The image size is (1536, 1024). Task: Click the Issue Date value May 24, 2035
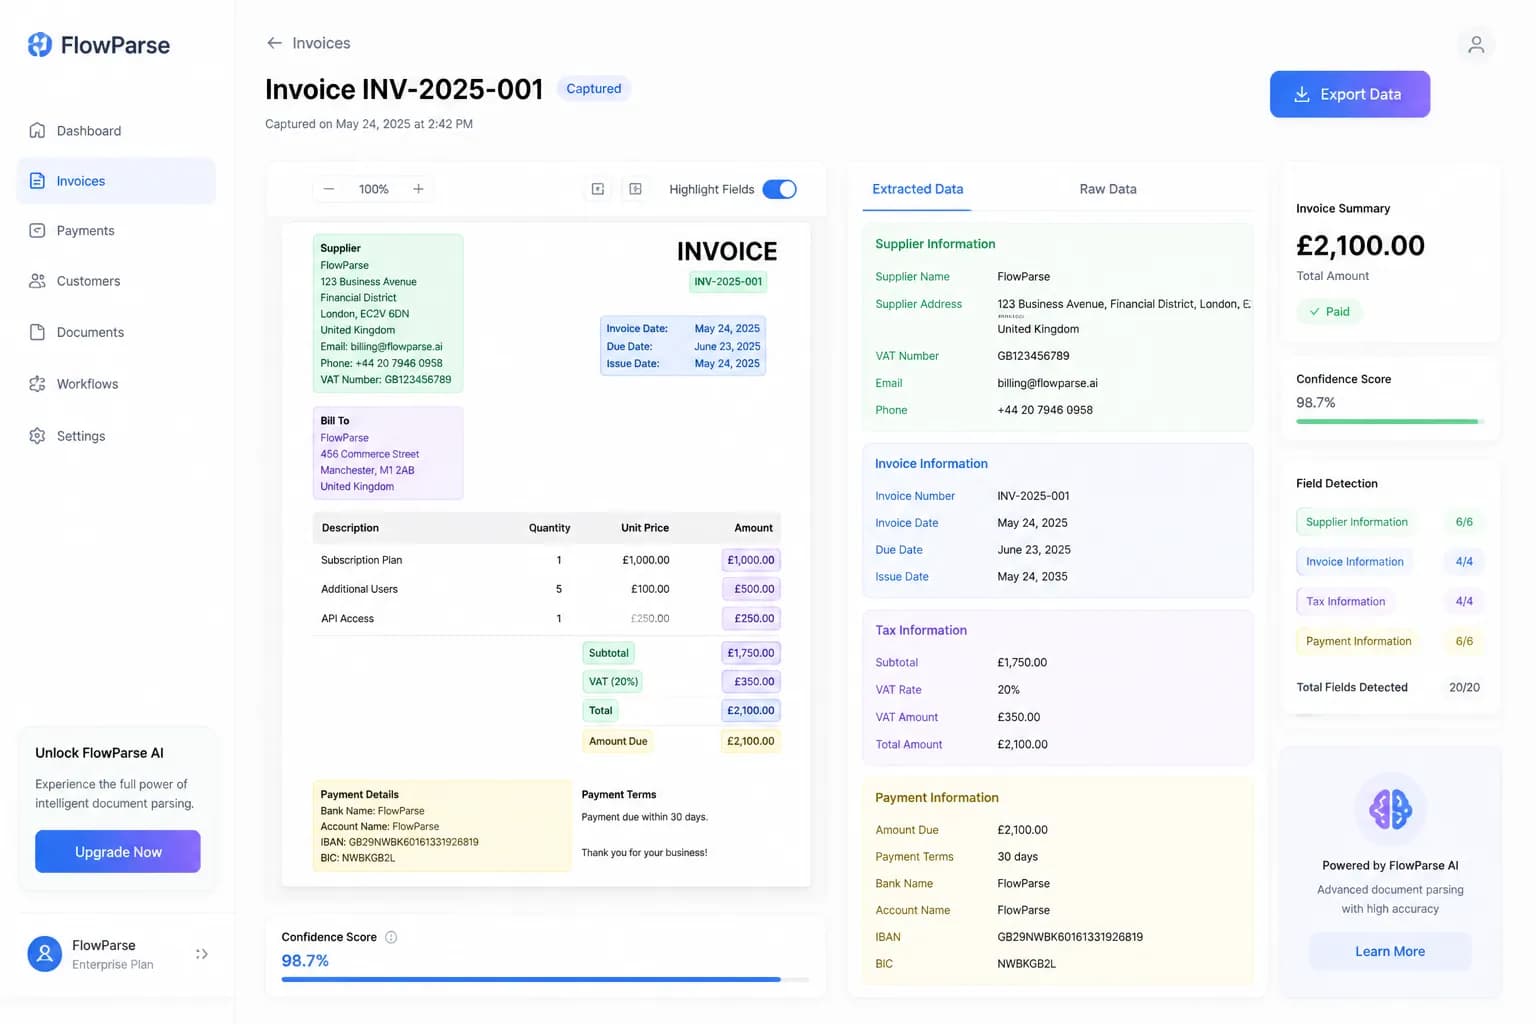coord(1032,577)
